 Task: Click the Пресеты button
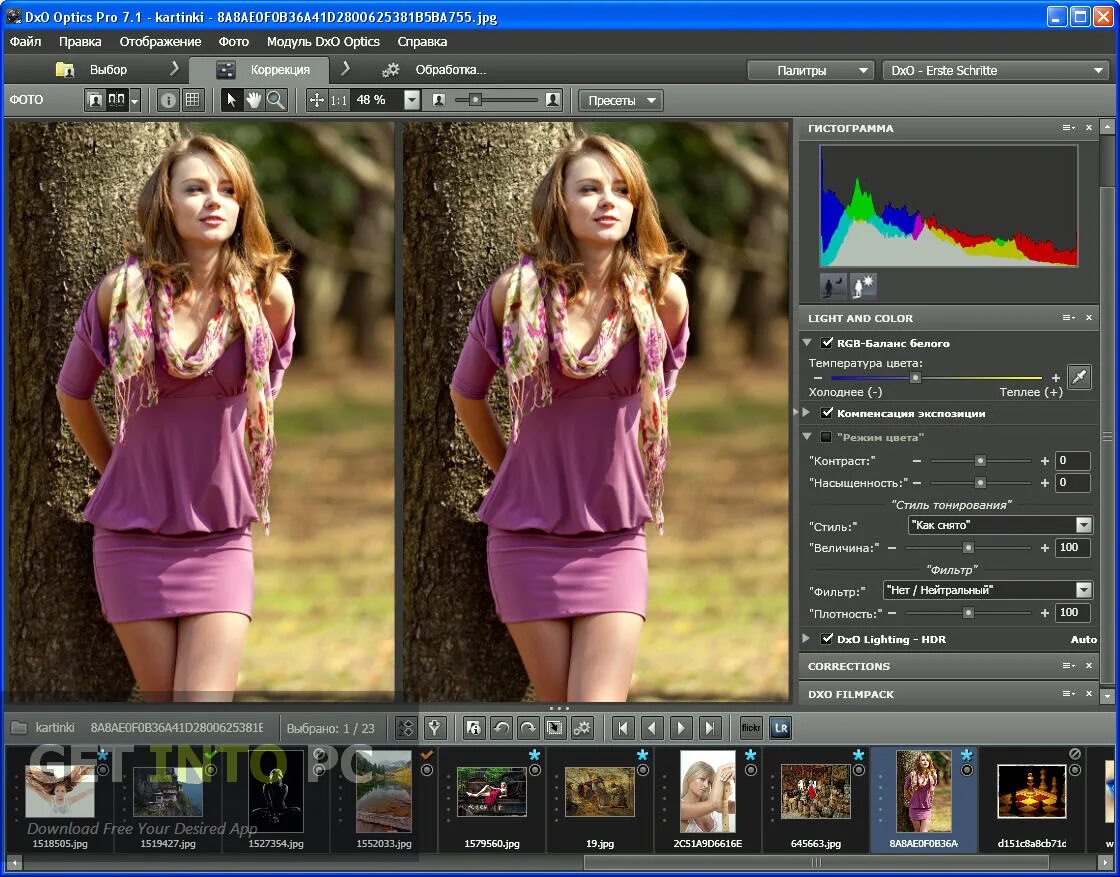coord(620,100)
